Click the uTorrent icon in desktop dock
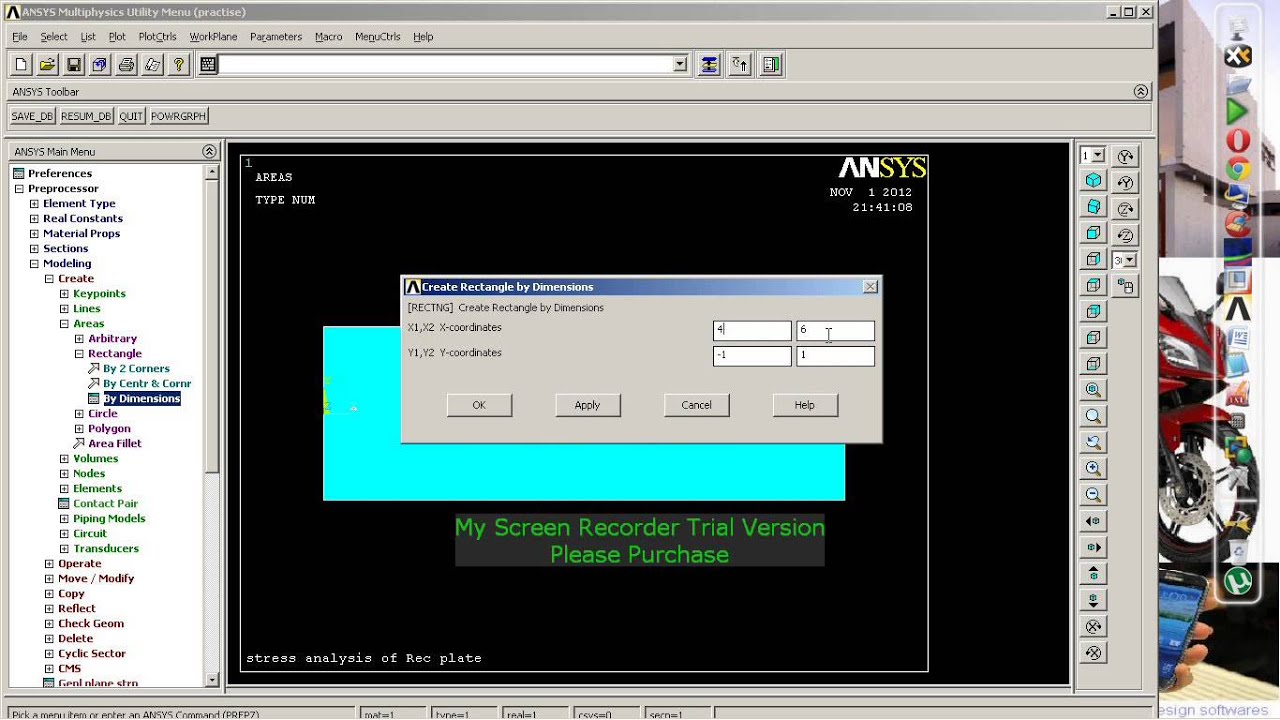 (x=1238, y=581)
